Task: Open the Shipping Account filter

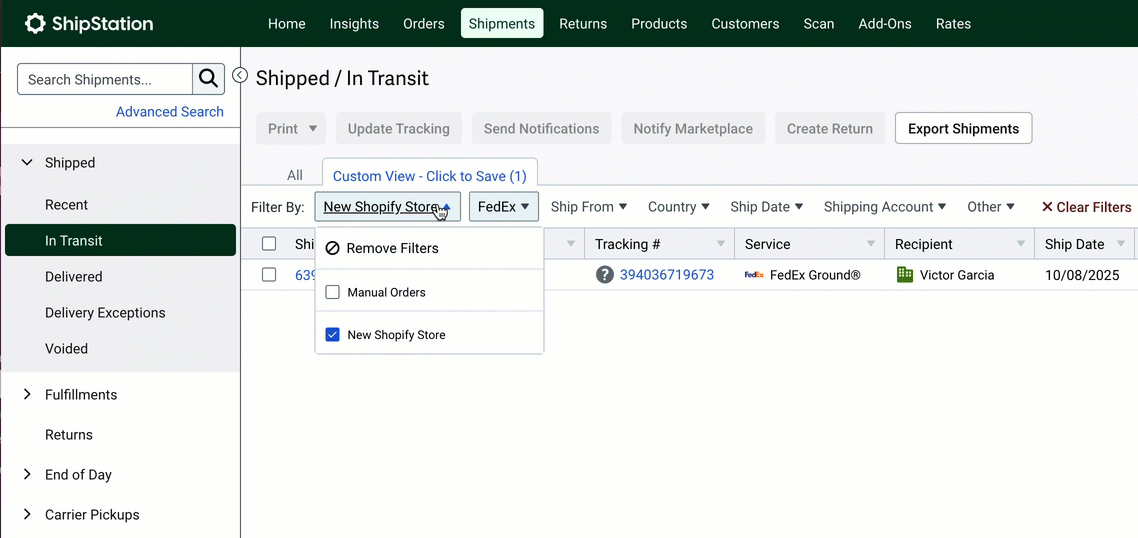Action: [885, 207]
